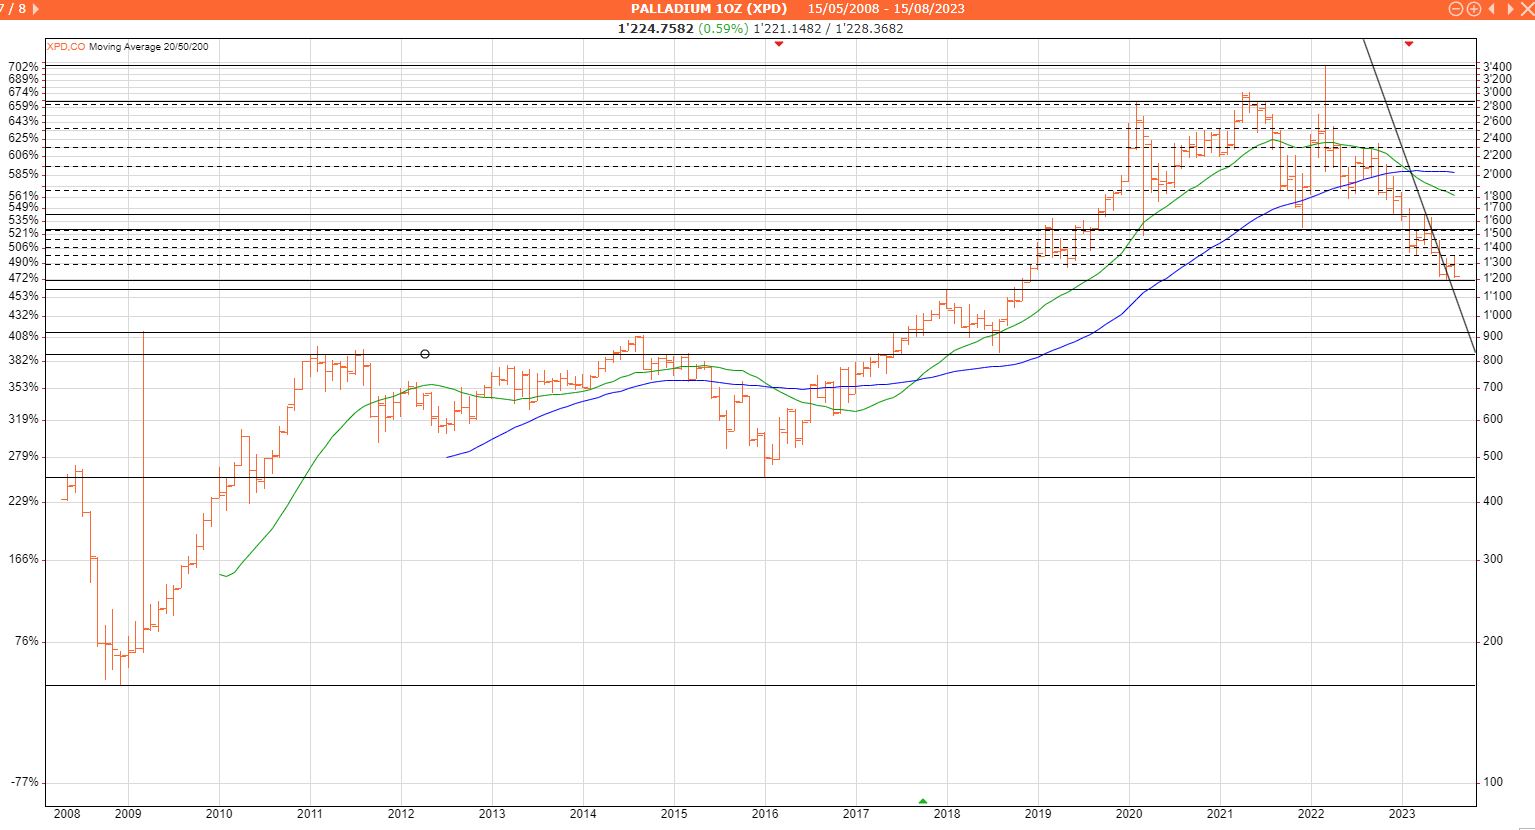1535x830 pixels.
Task: Click the green triangle marker near 2018
Action: pos(923,801)
